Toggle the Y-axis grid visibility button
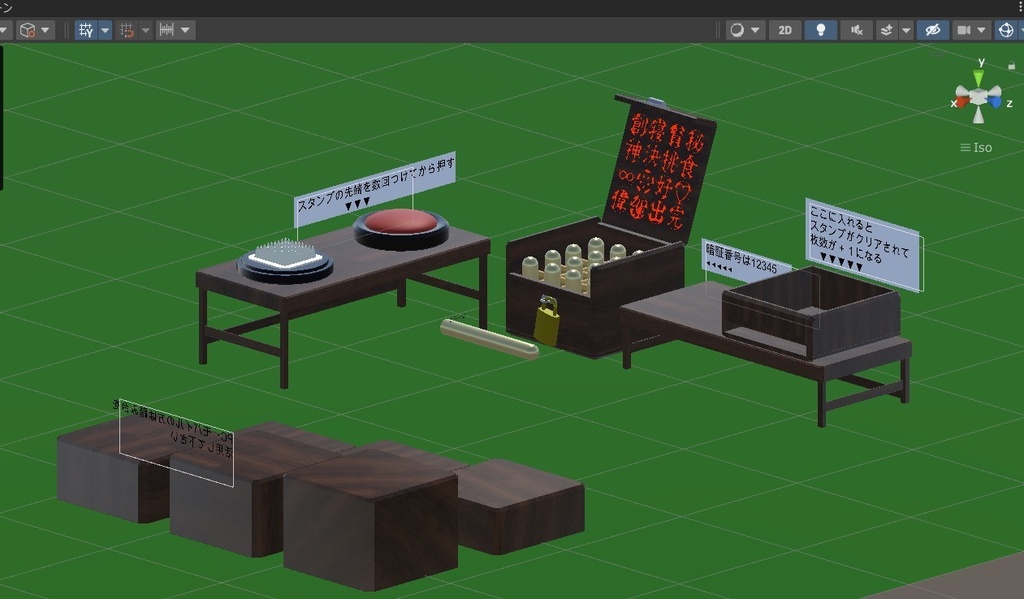 coord(86,30)
